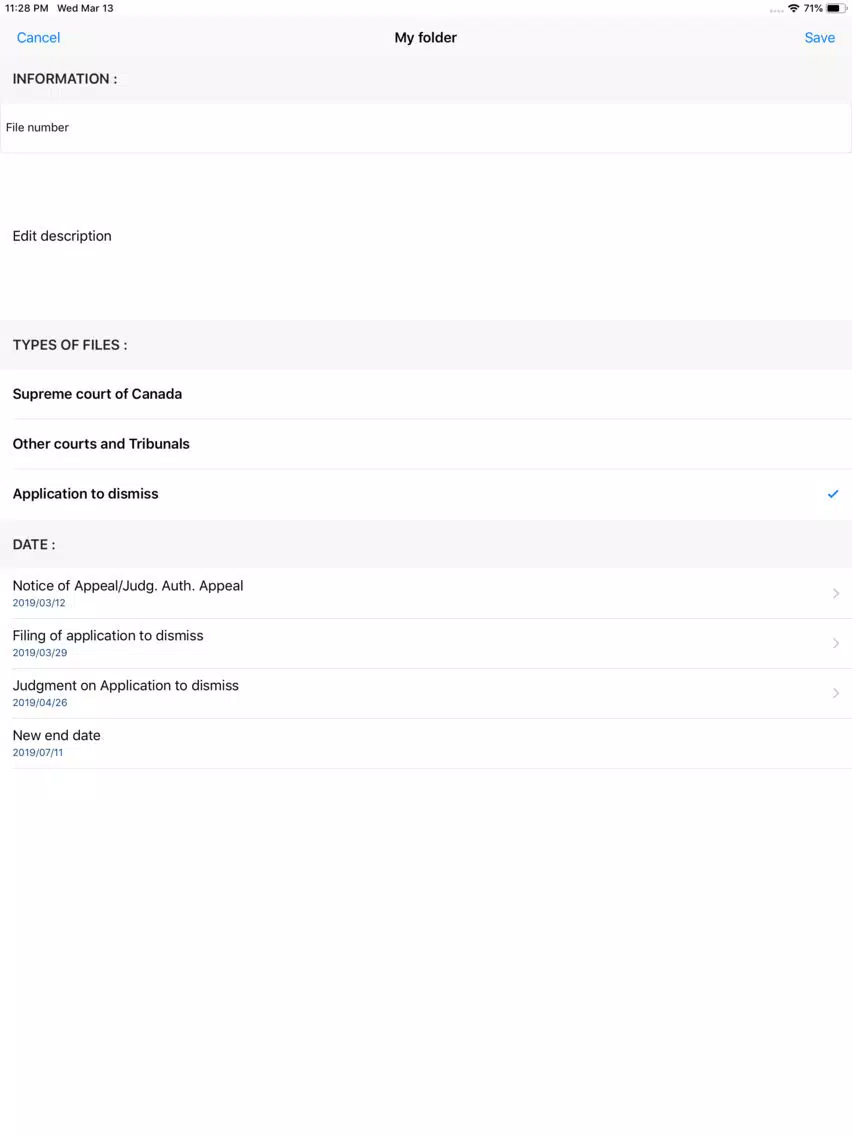Click the File number input field
Image resolution: width=852 pixels, height=1136 pixels.
(426, 128)
